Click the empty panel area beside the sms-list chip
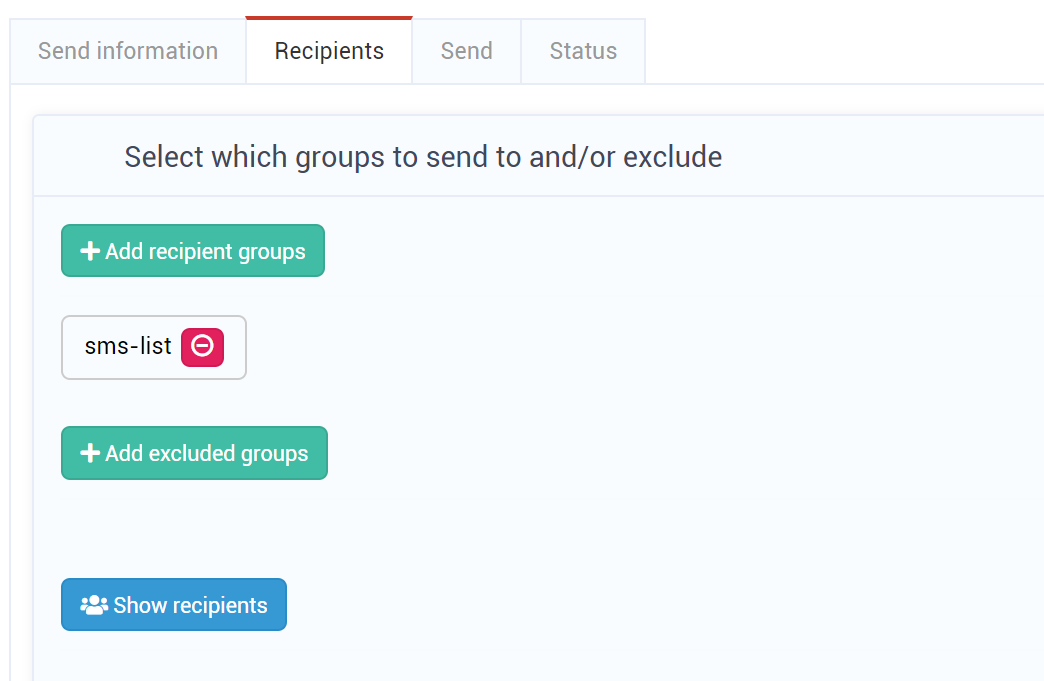 click(599, 347)
